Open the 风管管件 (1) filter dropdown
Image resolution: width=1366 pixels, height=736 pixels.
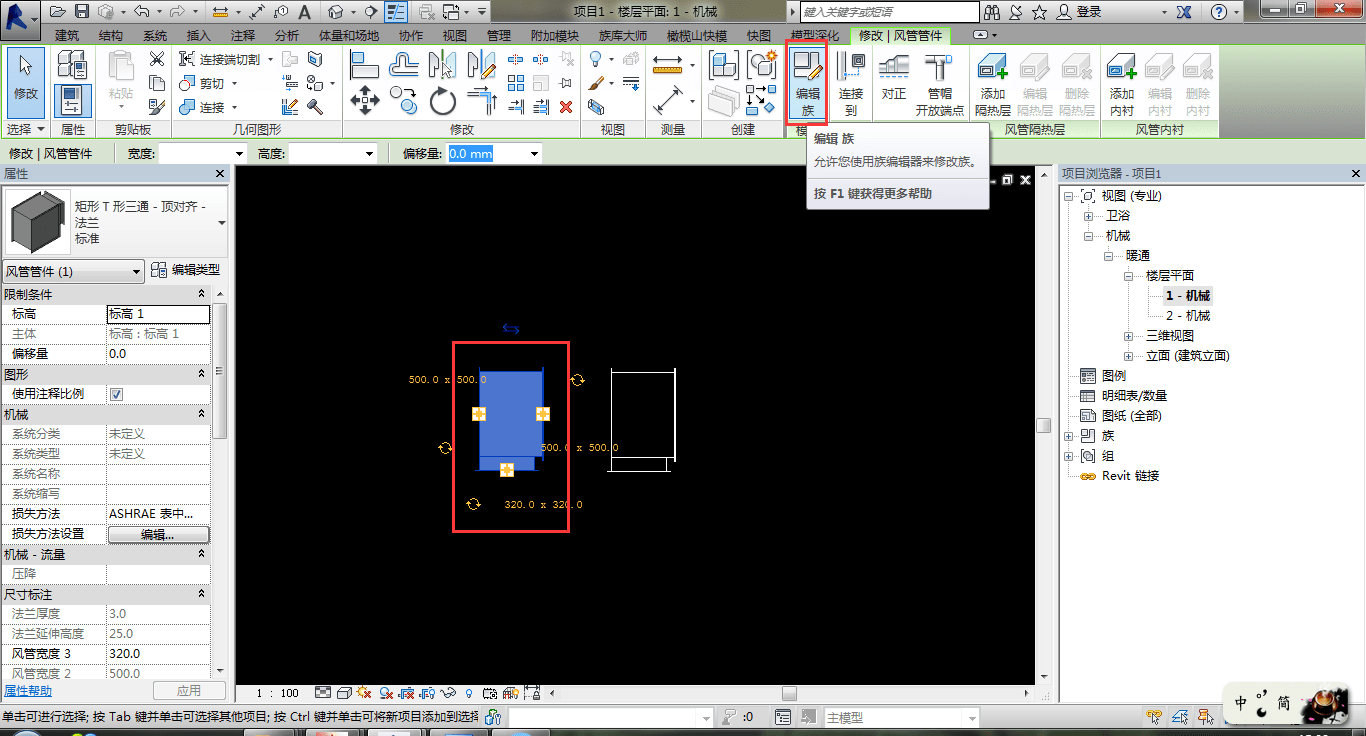[x=137, y=271]
